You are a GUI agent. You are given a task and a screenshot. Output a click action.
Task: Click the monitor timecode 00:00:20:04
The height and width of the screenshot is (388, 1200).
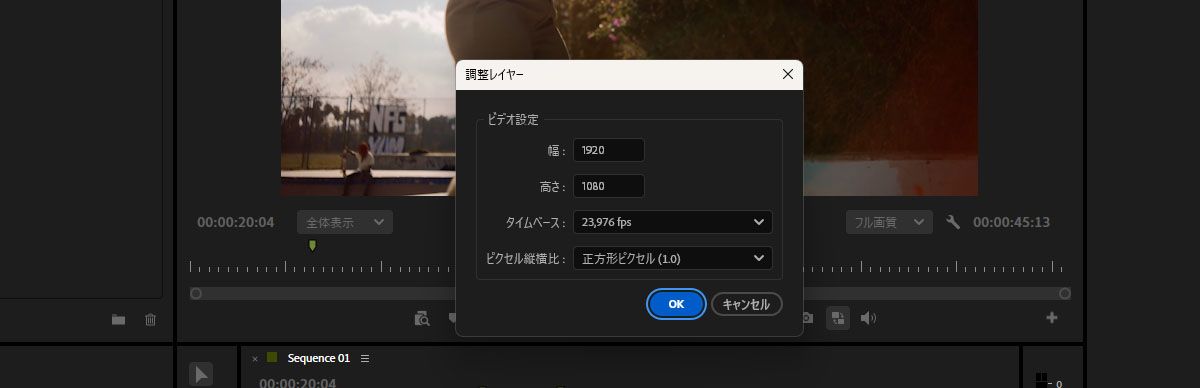(235, 222)
